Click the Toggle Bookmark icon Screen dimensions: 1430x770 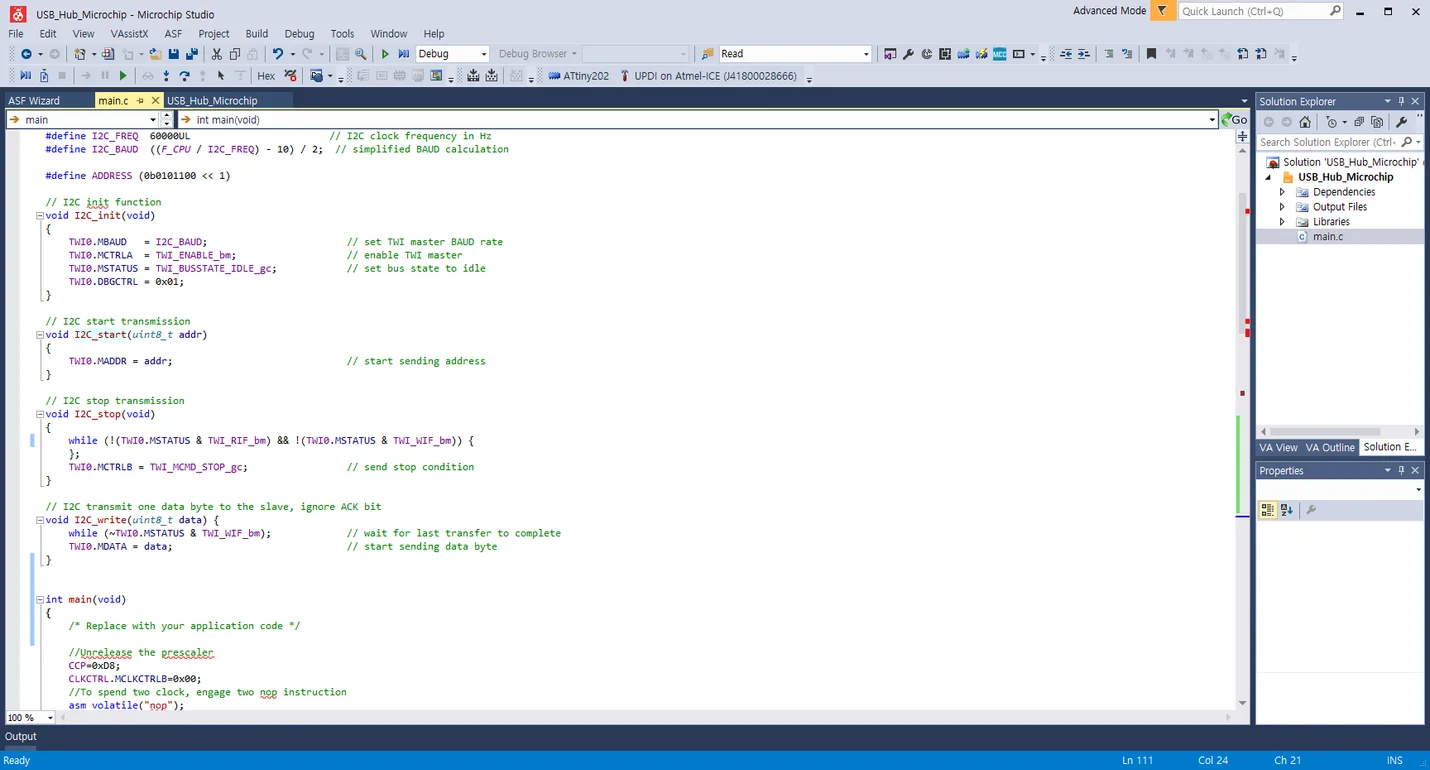pyautogui.click(x=1151, y=54)
